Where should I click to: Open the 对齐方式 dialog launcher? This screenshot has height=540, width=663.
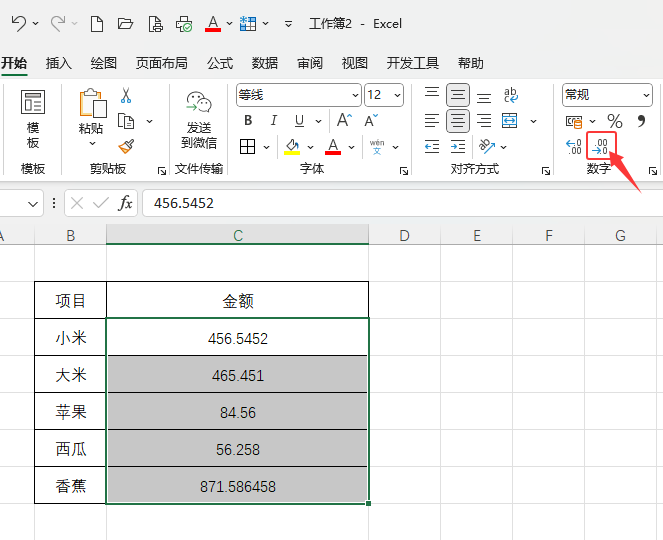click(x=546, y=171)
